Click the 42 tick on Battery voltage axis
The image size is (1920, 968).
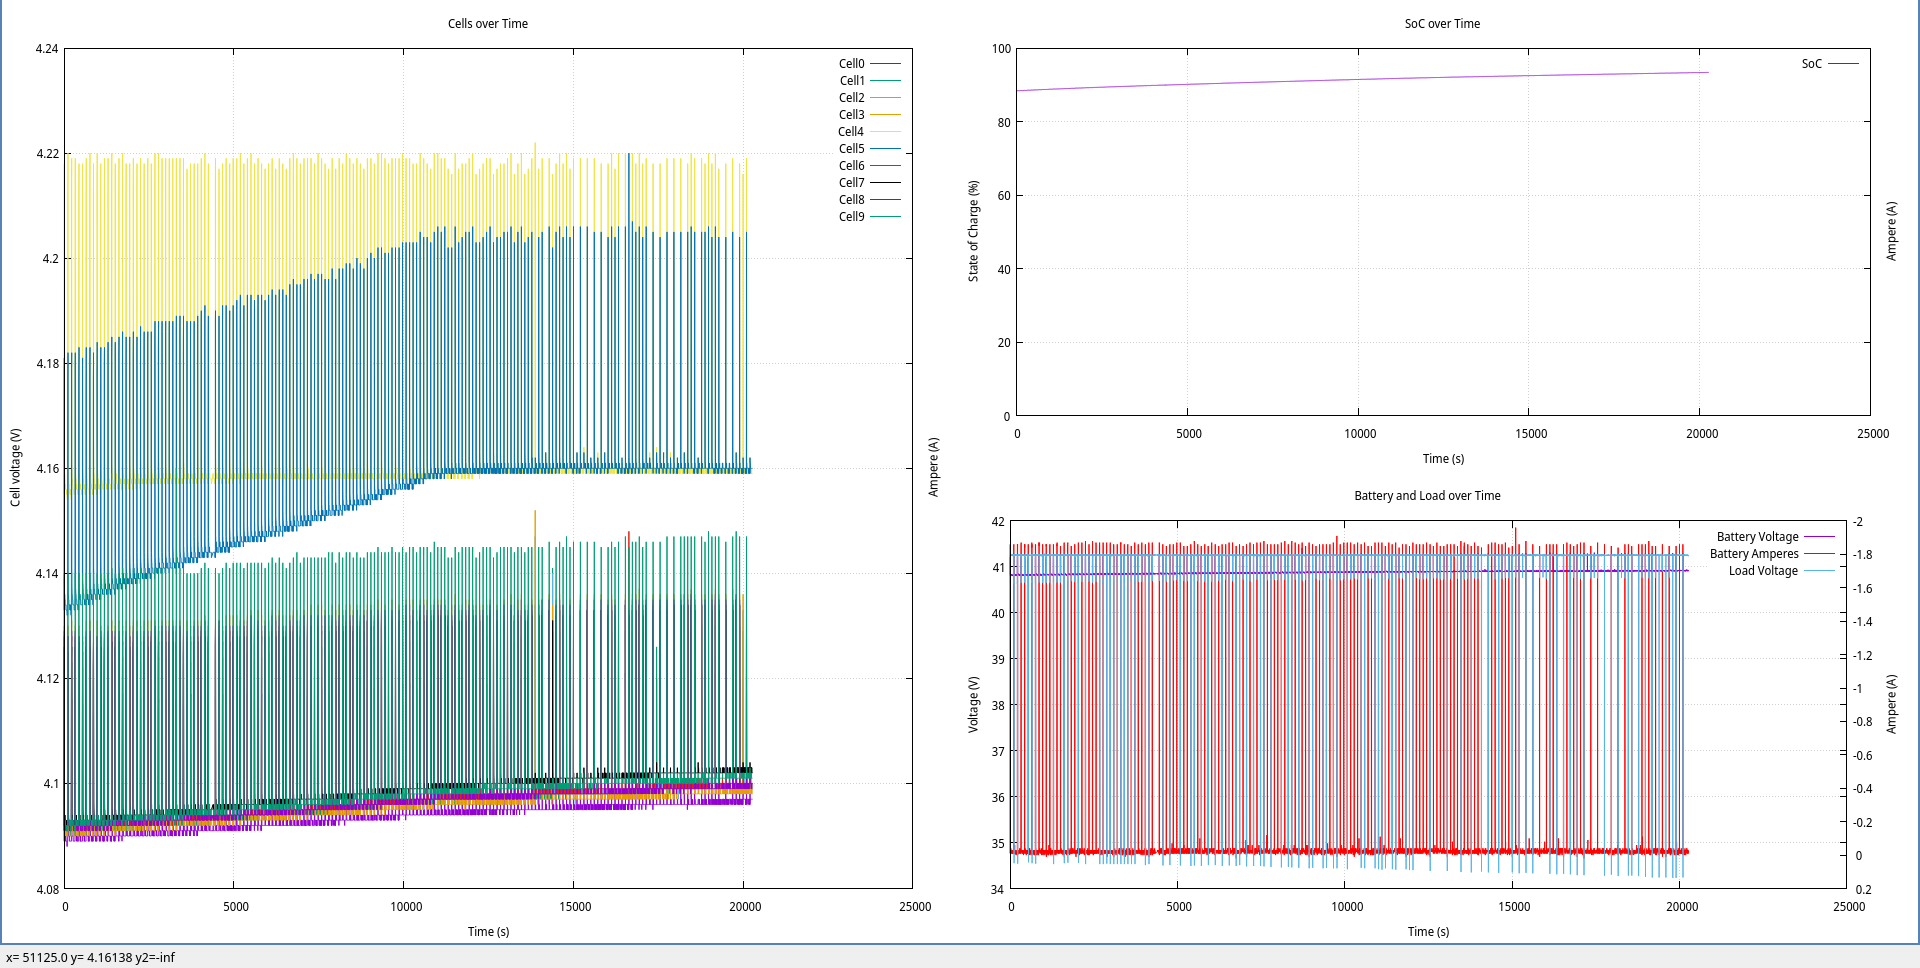coord(998,522)
